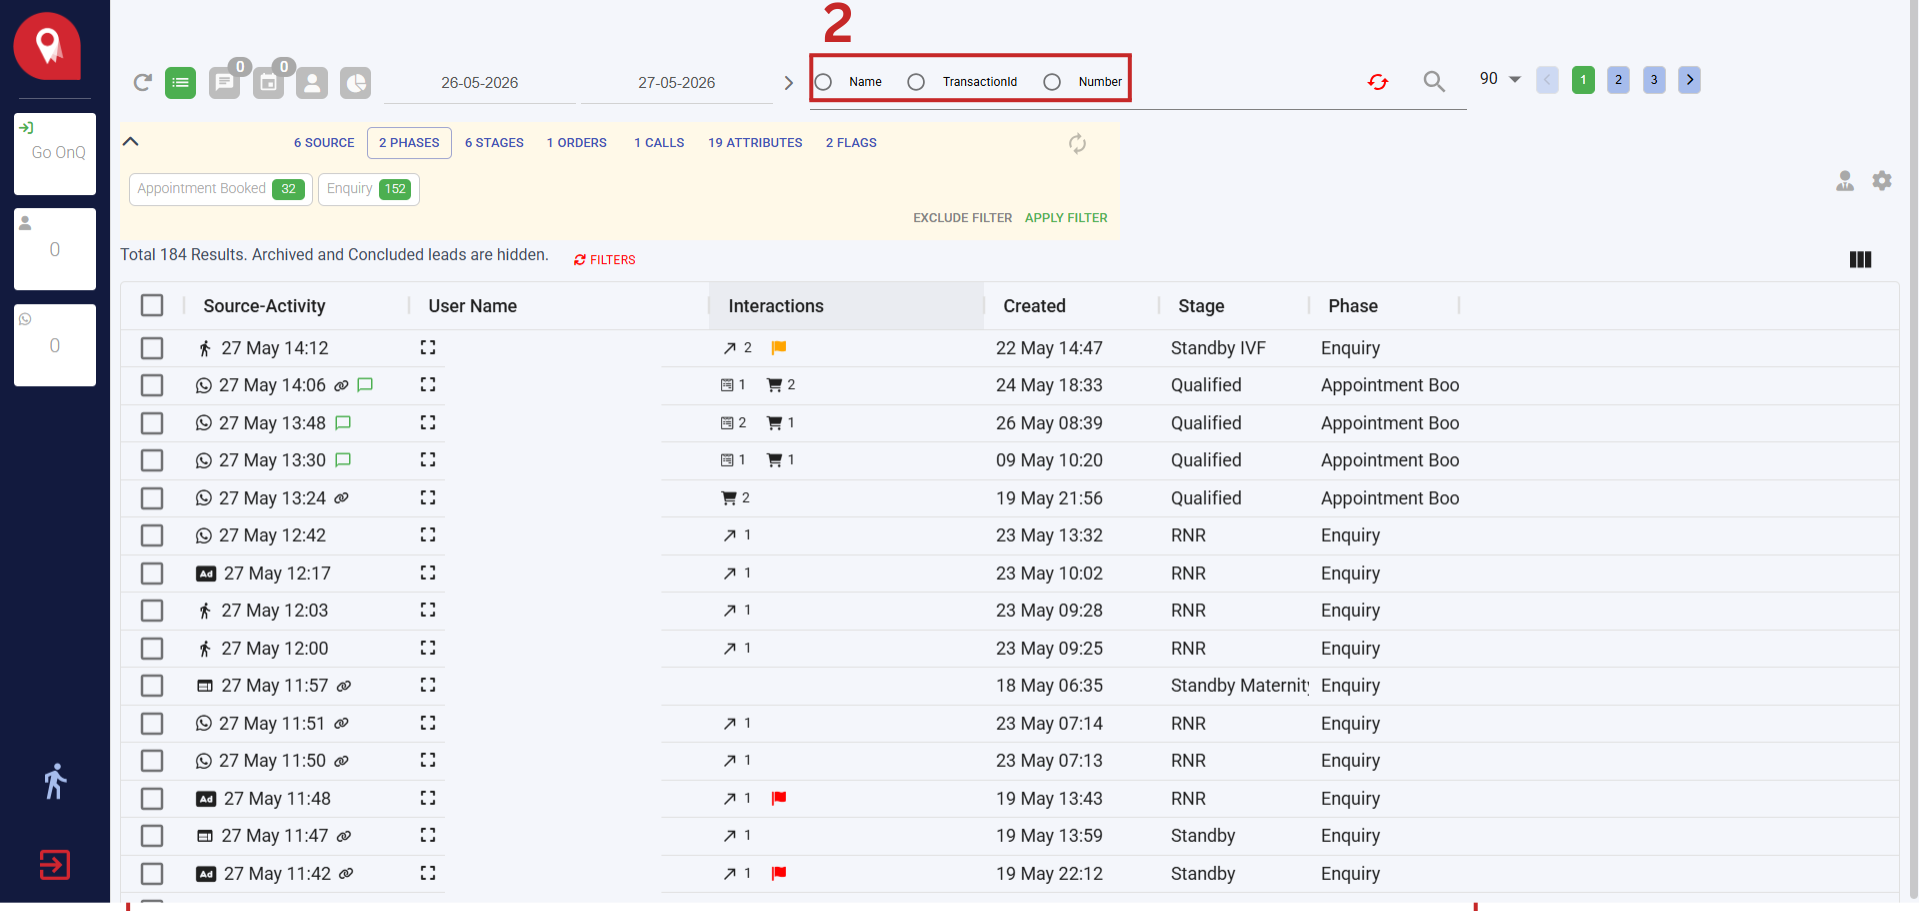1919x911 pixels.
Task: Click the 26-05-2026 start date field
Action: tap(480, 83)
